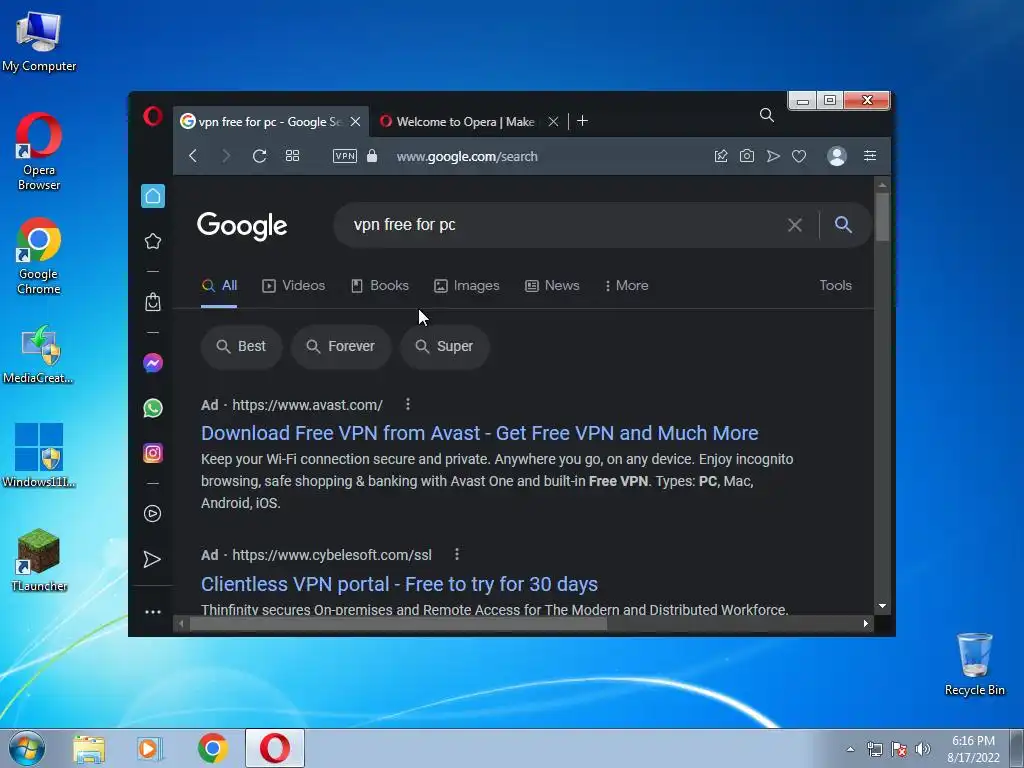1024x768 pixels.
Task: Open the profile account icon
Action: pos(837,155)
